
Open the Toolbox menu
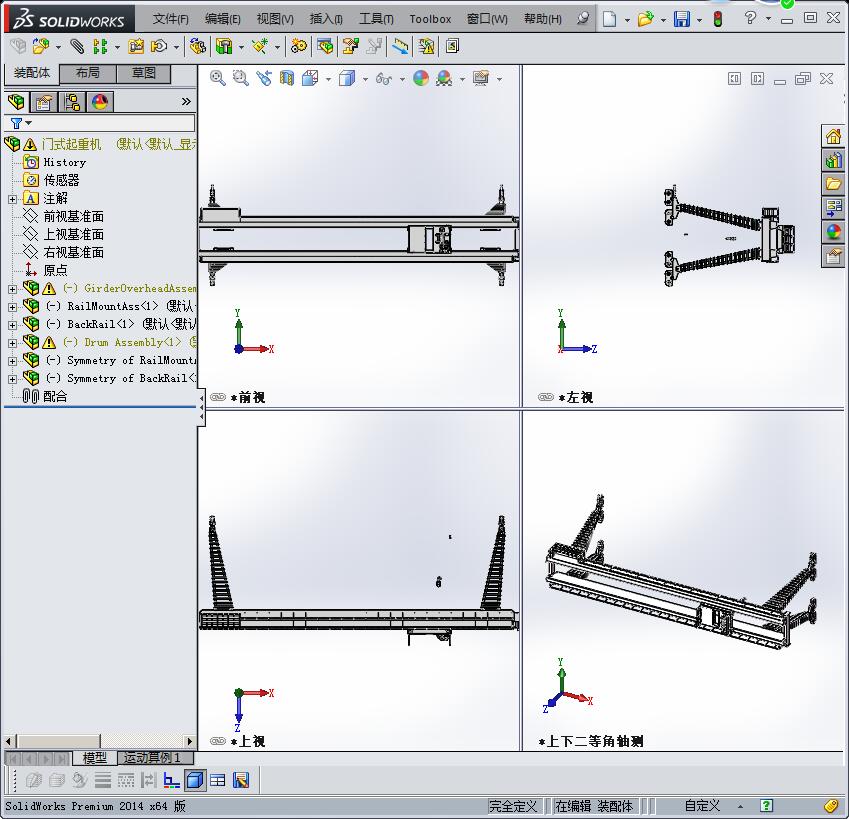coord(430,19)
